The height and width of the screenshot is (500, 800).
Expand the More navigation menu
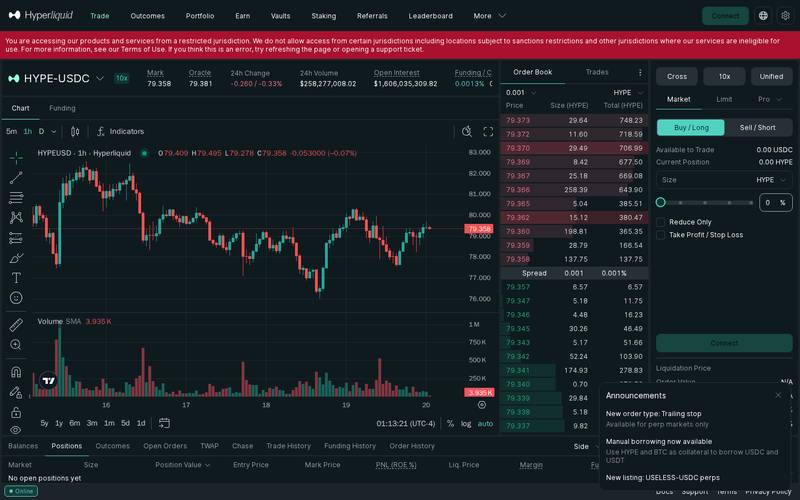(489, 16)
